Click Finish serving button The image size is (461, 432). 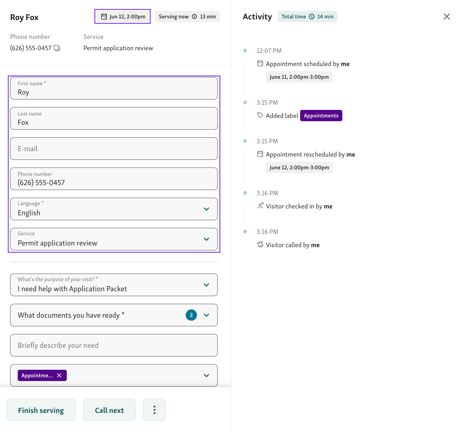click(x=41, y=410)
